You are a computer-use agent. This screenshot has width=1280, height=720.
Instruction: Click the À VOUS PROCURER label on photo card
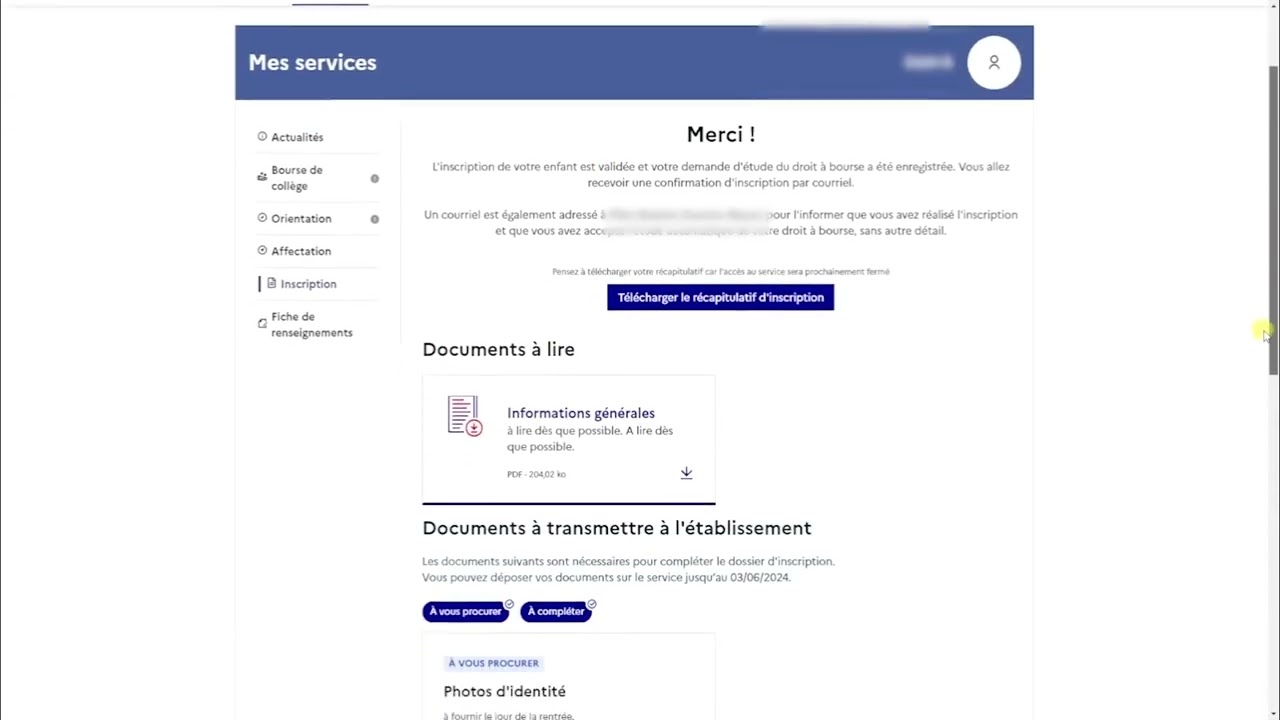493,663
